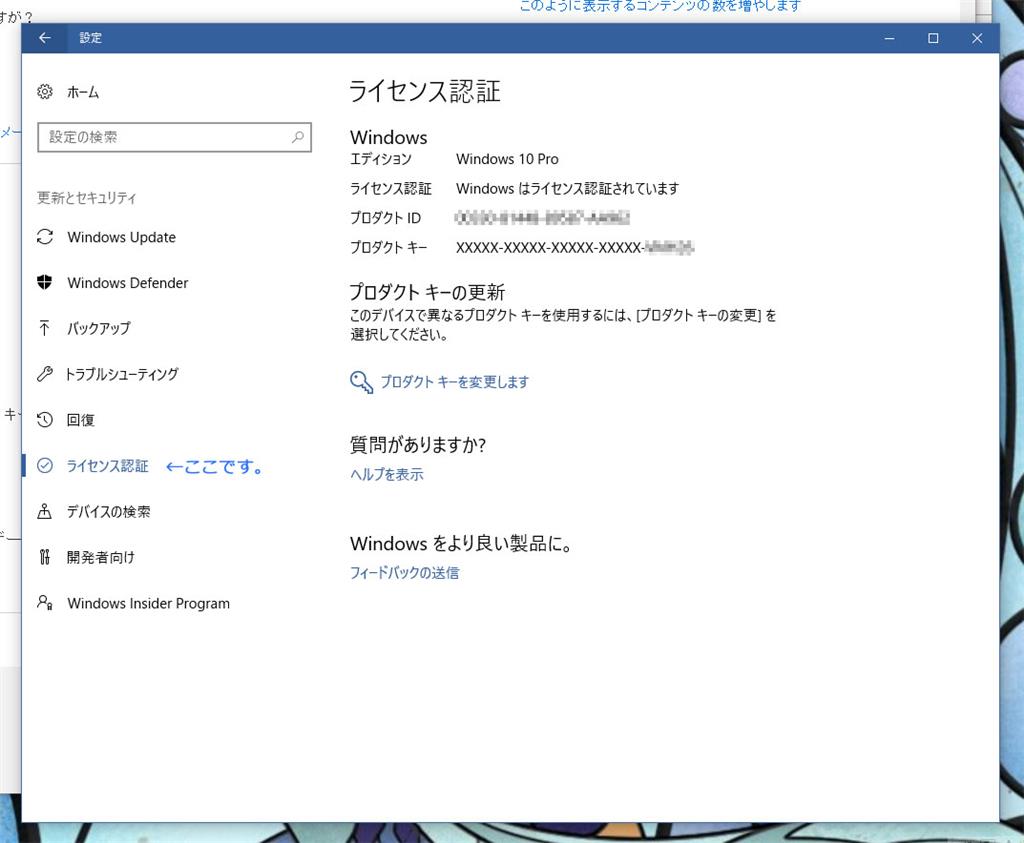Click the blurred Product ID value
The height and width of the screenshot is (843, 1024).
click(x=542, y=217)
